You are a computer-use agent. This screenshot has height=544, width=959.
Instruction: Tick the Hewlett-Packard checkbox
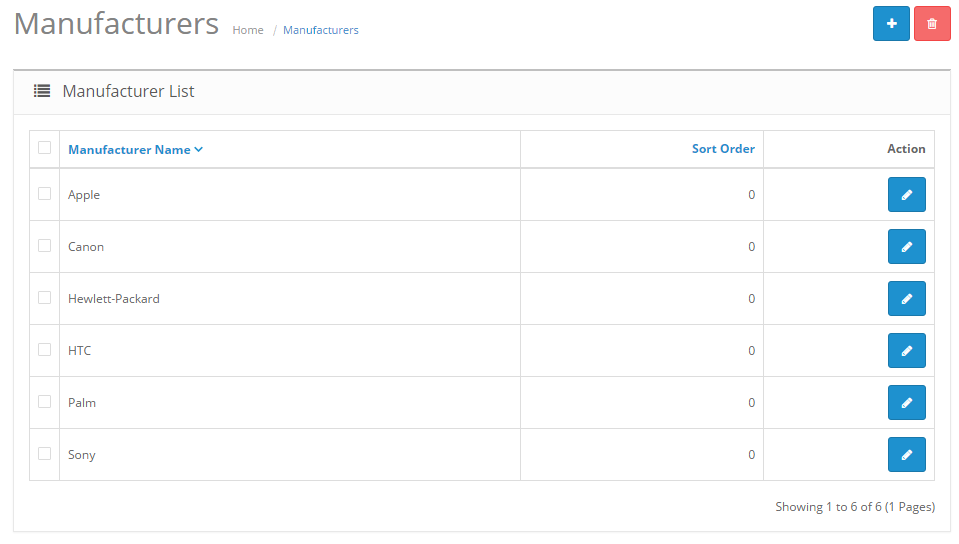(44, 298)
